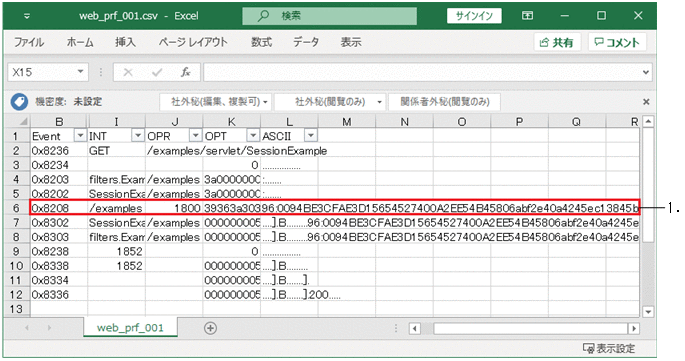685x361 pixels.
Task: Select cell 0x8302 in Event column
Action: (x=59, y=222)
